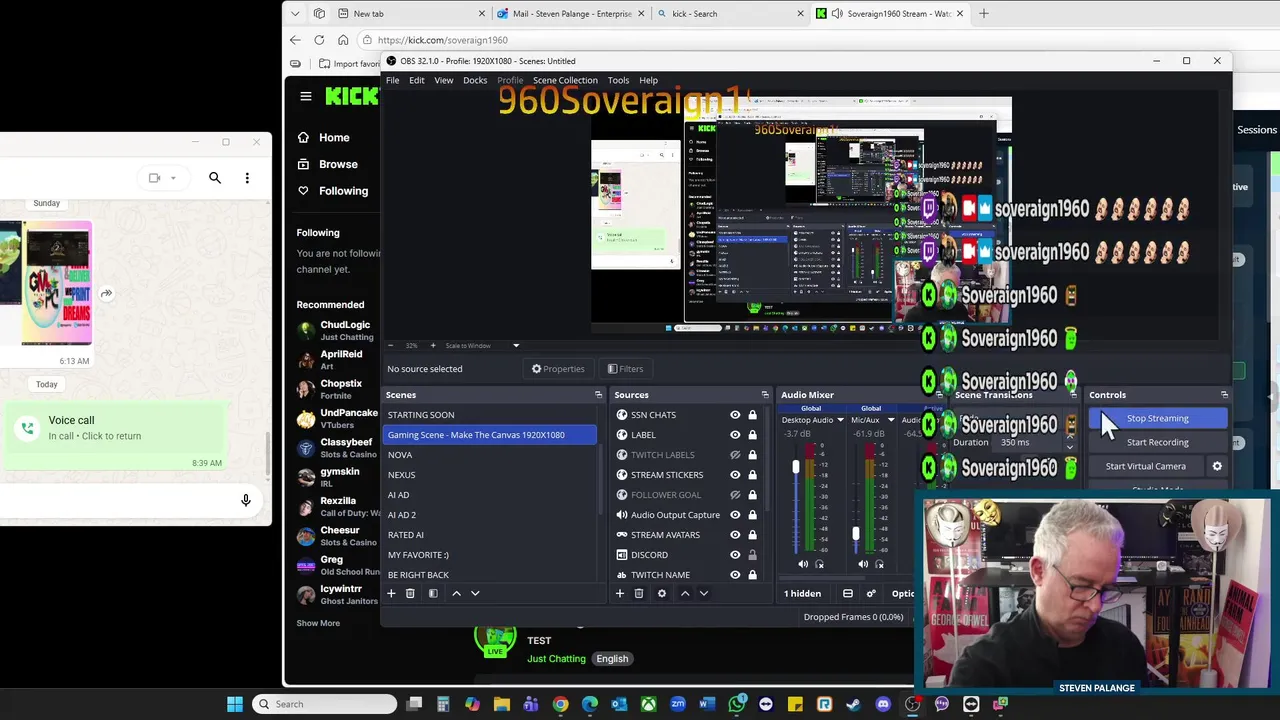Image resolution: width=1280 pixels, height=720 pixels.
Task: Adjust Desktop Audio volume fader
Action: click(796, 468)
